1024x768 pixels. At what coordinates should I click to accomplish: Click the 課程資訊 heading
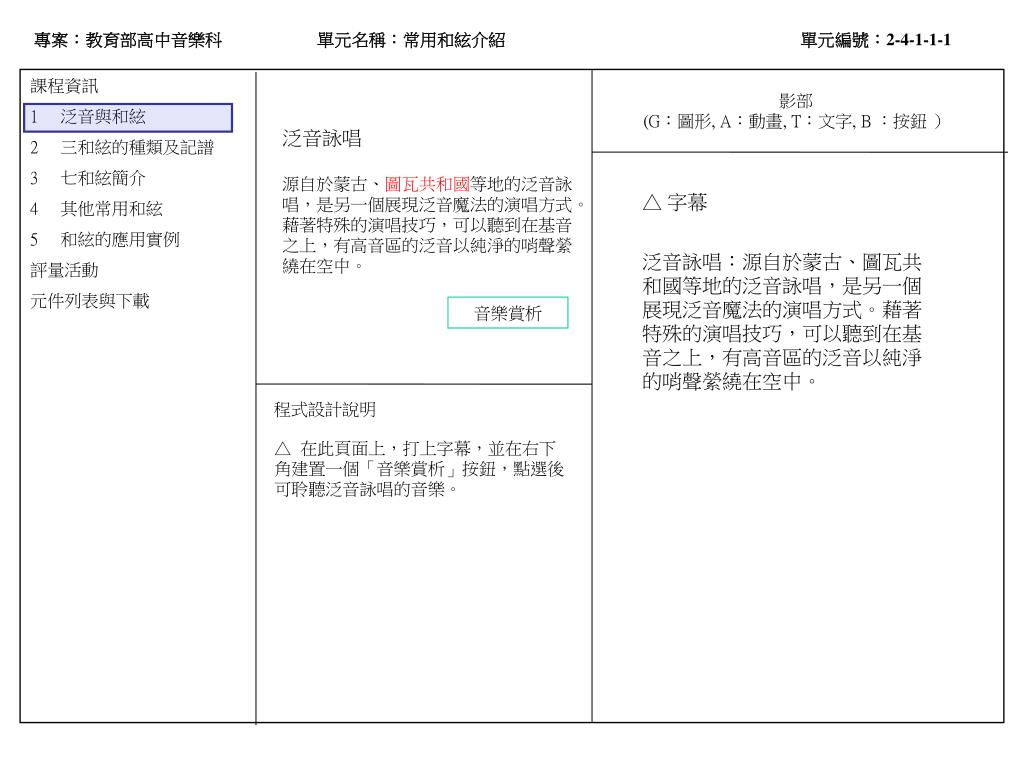coord(64,86)
